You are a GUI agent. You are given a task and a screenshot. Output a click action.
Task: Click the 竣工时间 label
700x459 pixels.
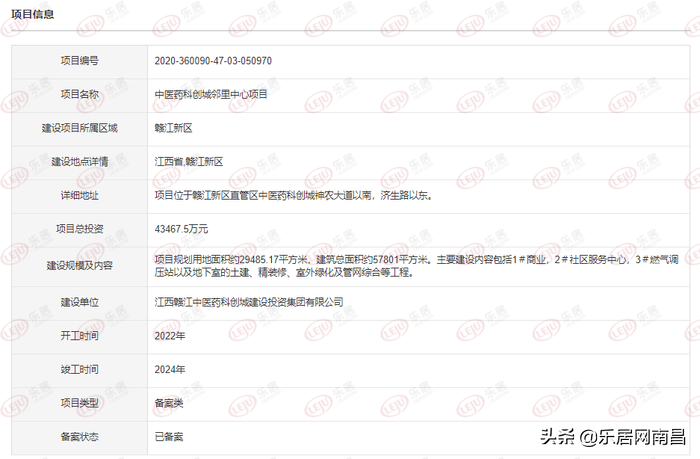click(x=79, y=369)
